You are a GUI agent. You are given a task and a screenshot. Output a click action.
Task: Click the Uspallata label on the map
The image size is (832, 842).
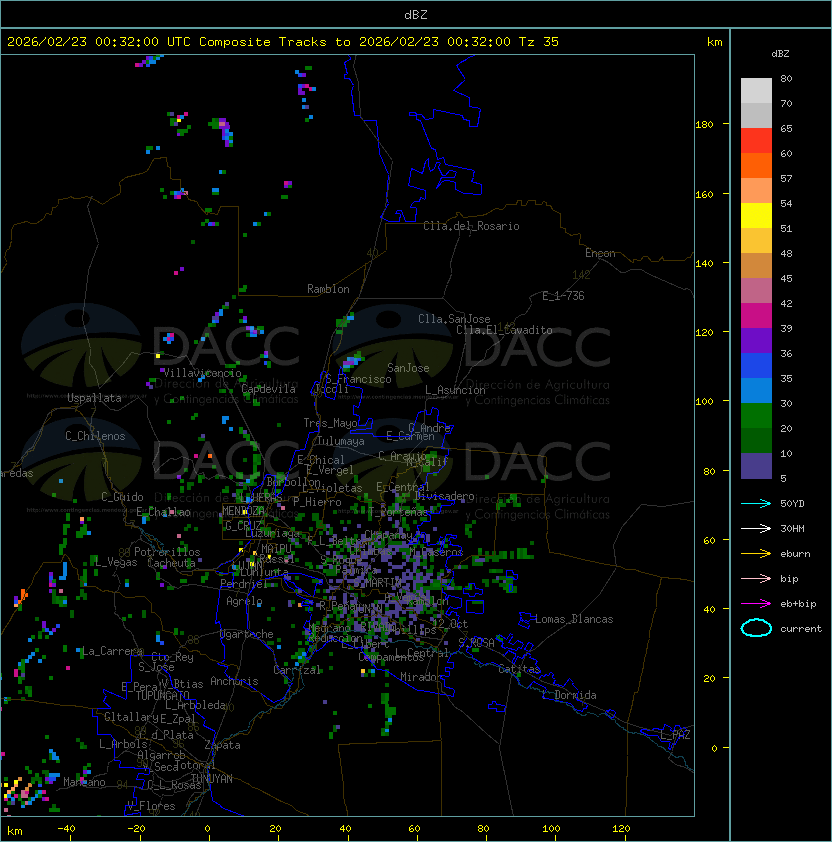(x=94, y=398)
